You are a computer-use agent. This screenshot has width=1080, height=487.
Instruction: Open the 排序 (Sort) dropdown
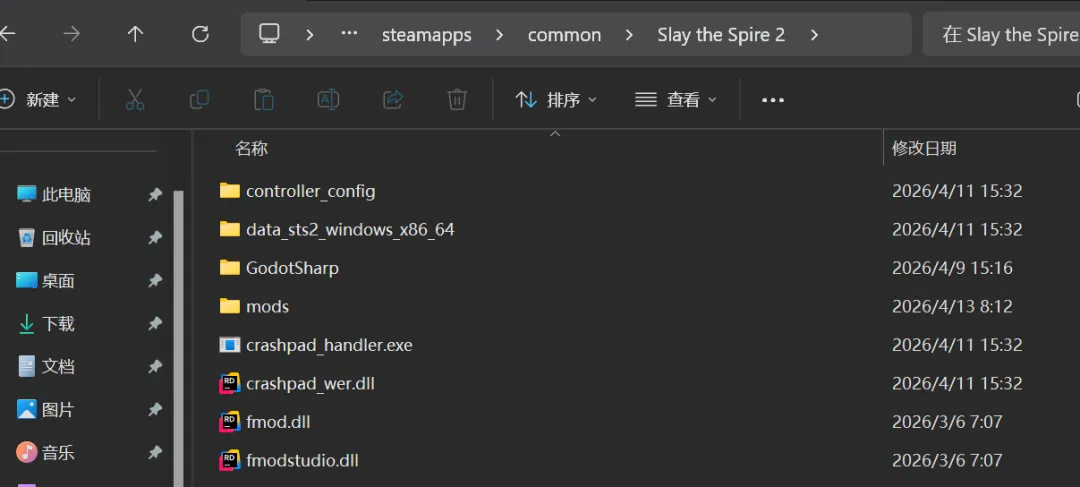(x=556, y=100)
